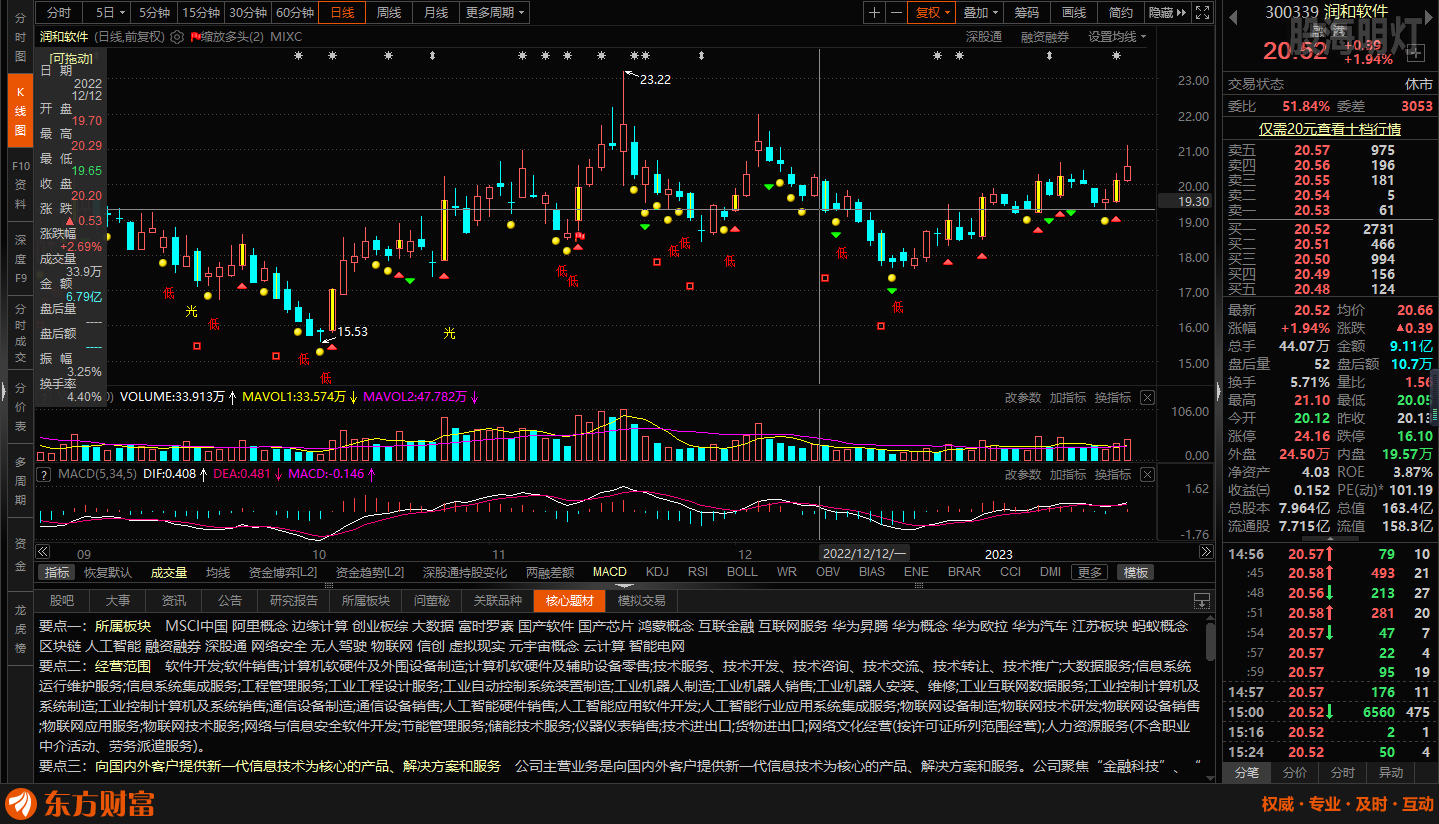Switch chart to 5分钟 period

pyautogui.click(x=154, y=13)
